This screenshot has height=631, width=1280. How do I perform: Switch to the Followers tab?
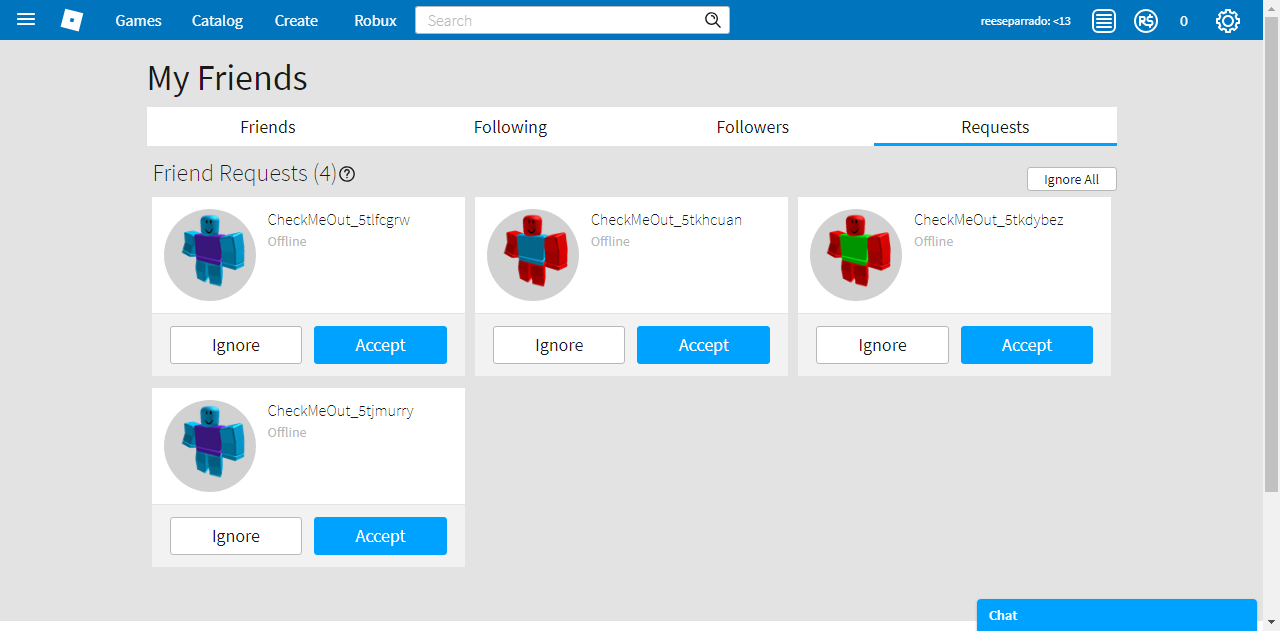coord(752,127)
